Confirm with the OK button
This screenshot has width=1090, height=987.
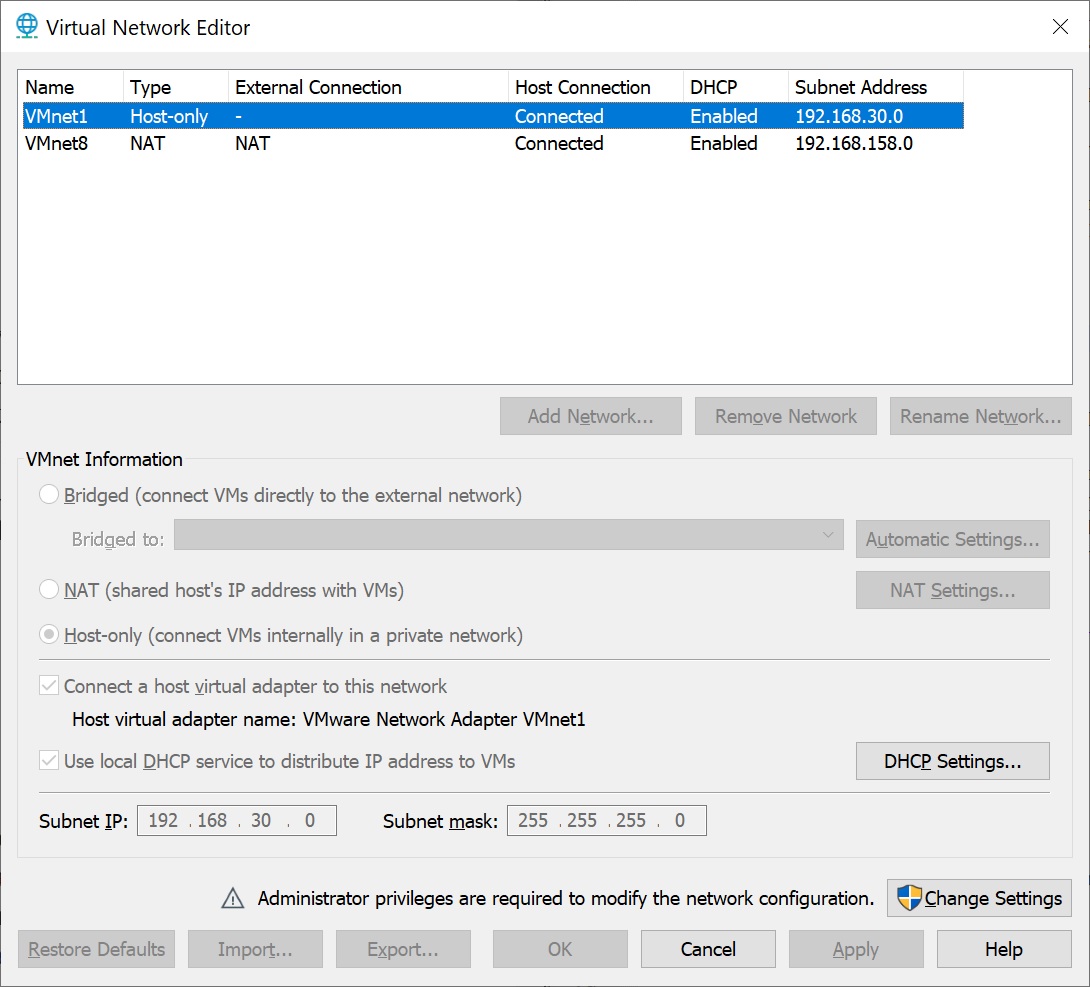click(x=560, y=949)
